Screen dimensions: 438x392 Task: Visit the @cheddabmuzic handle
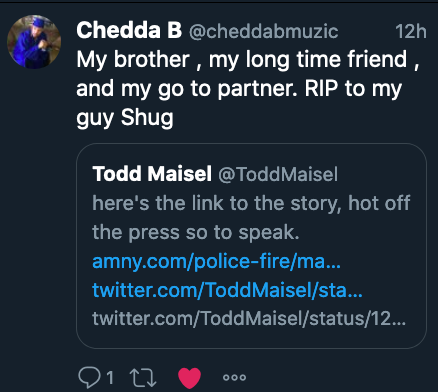coord(263,31)
